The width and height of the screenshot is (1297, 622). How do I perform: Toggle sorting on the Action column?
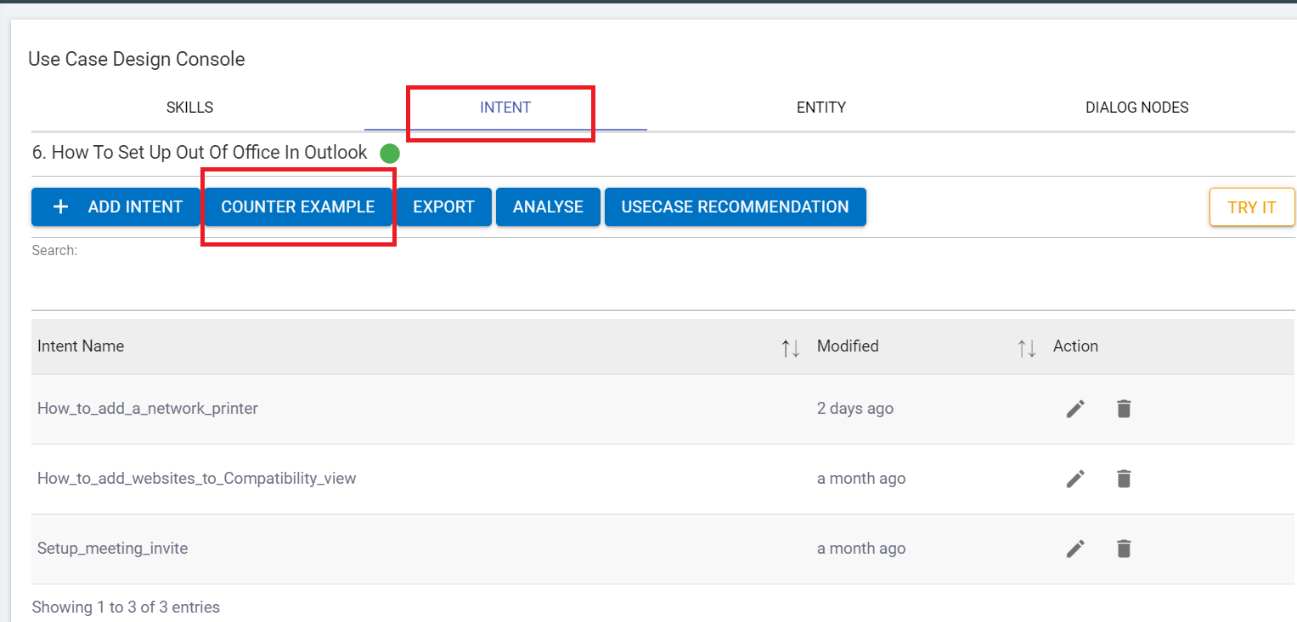[x=1026, y=347]
